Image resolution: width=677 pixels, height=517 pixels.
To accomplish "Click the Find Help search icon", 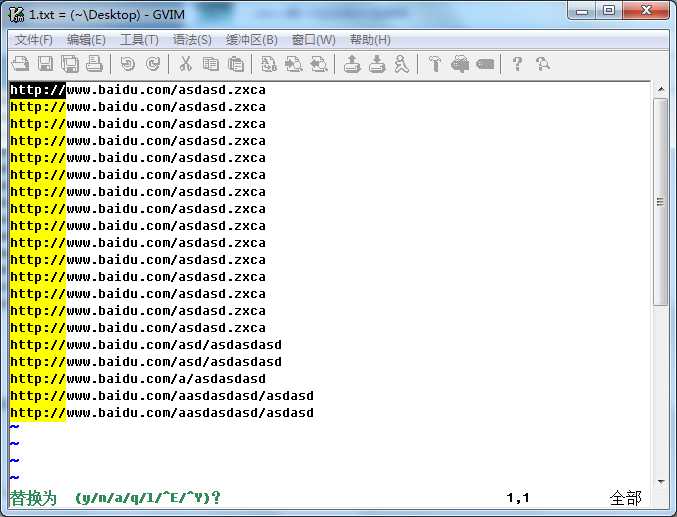I will 543,64.
